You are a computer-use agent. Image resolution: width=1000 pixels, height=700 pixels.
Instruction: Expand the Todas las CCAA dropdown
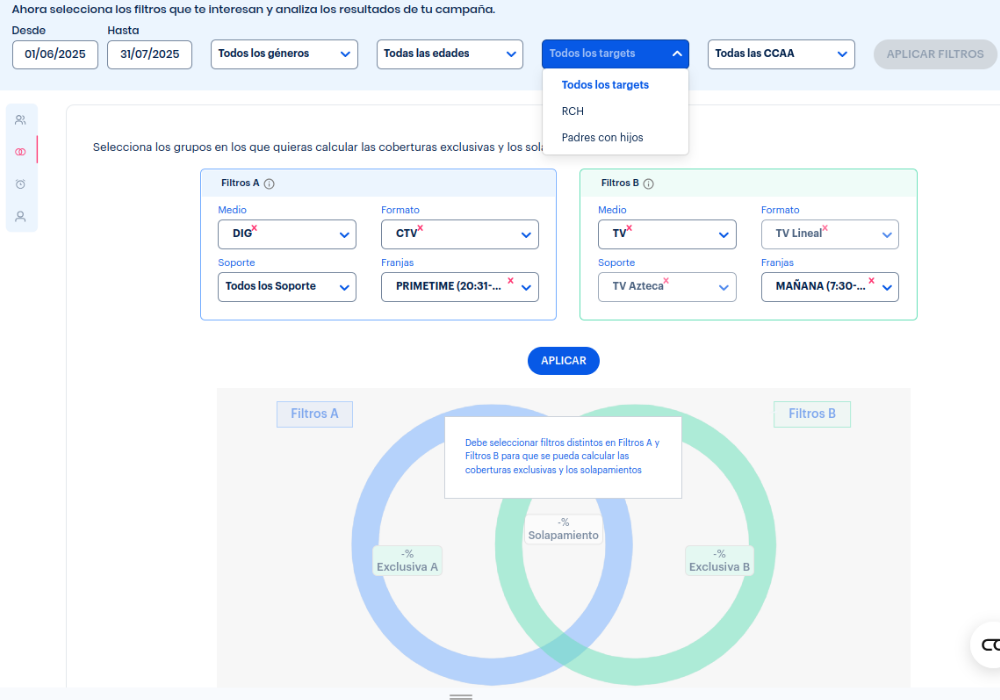click(x=780, y=54)
